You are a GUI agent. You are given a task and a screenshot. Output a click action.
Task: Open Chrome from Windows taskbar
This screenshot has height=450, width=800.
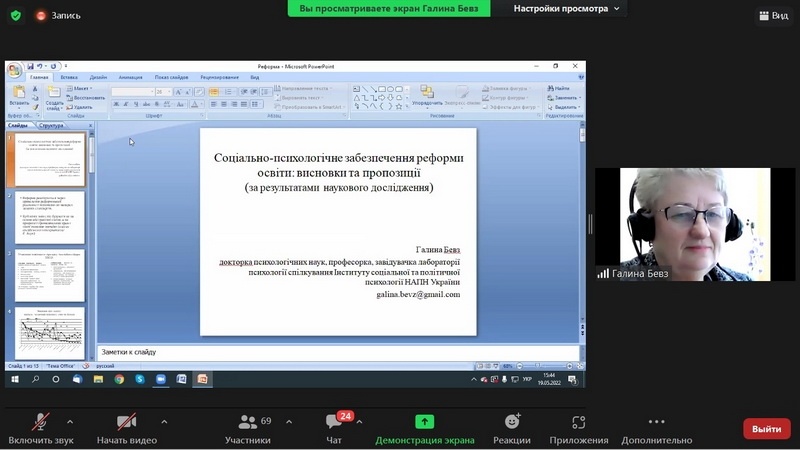[119, 379]
